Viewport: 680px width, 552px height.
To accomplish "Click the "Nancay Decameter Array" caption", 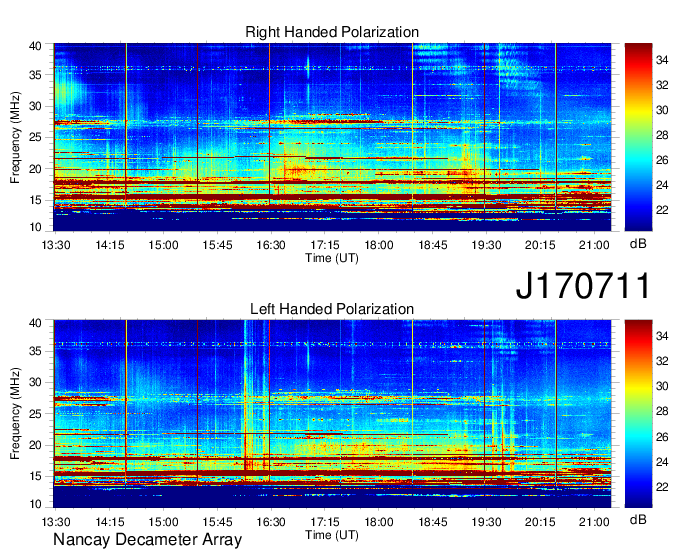I will (x=147, y=540).
